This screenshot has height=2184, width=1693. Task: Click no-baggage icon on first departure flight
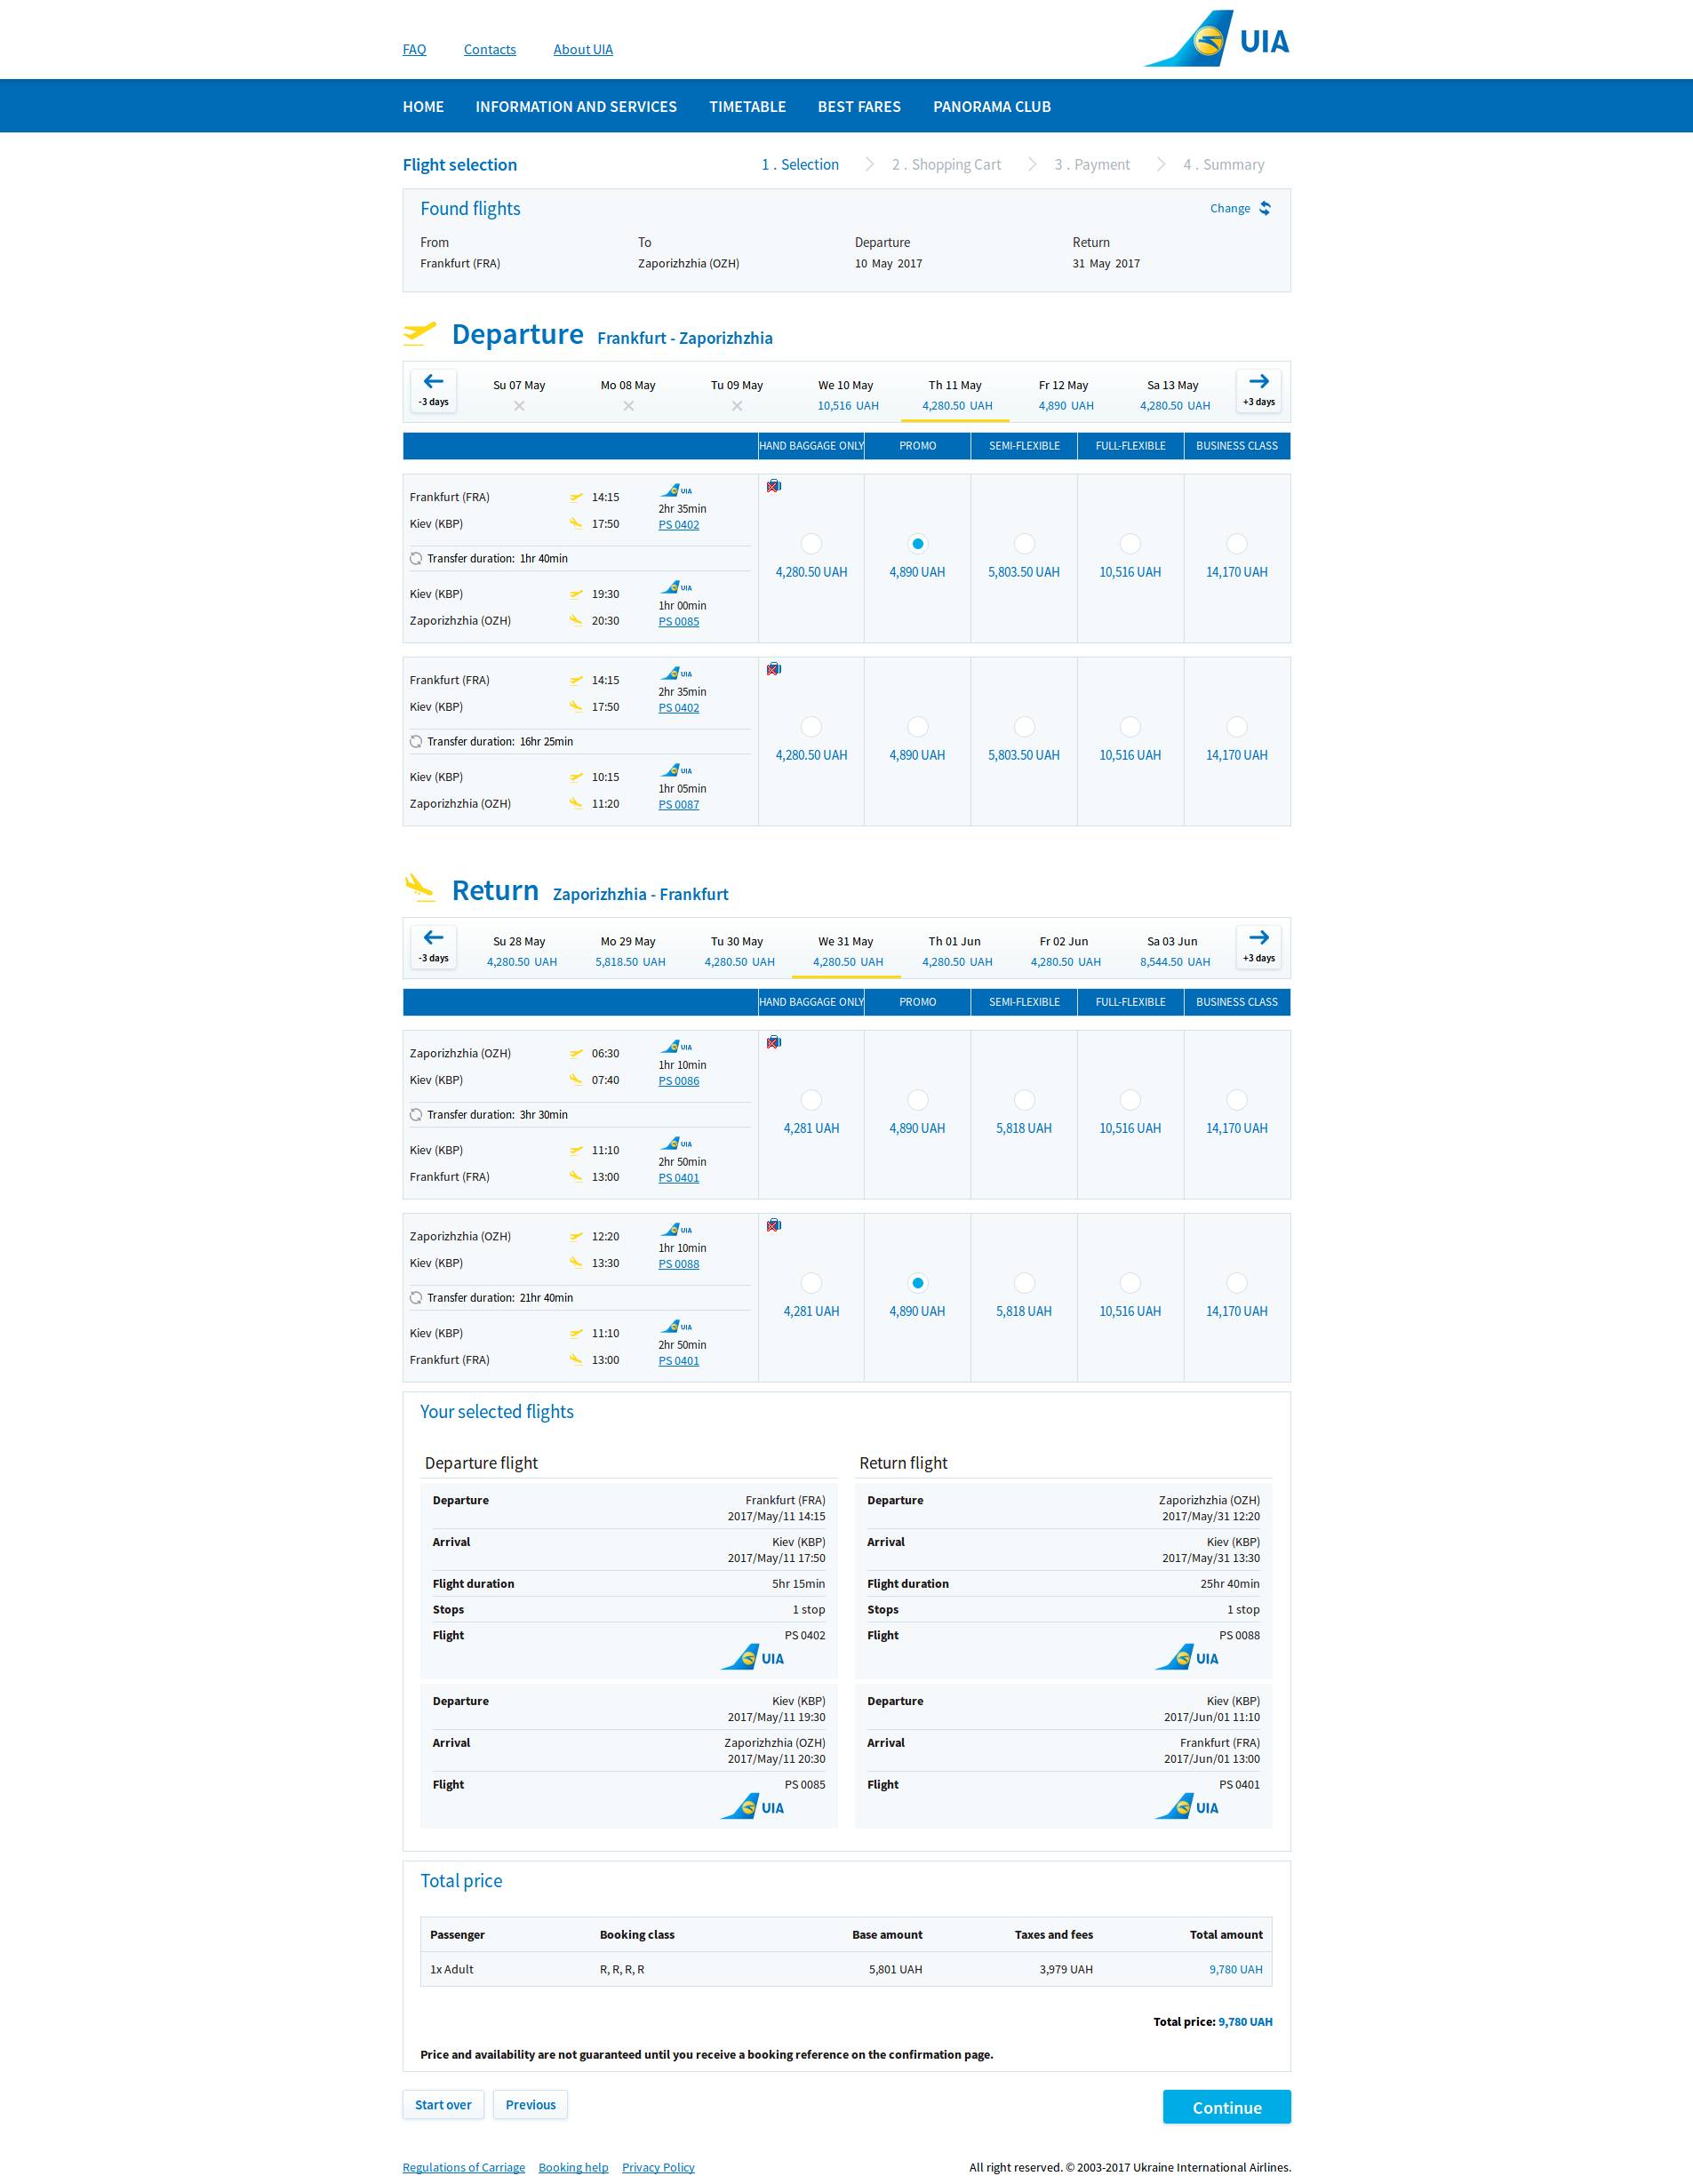pyautogui.click(x=774, y=486)
